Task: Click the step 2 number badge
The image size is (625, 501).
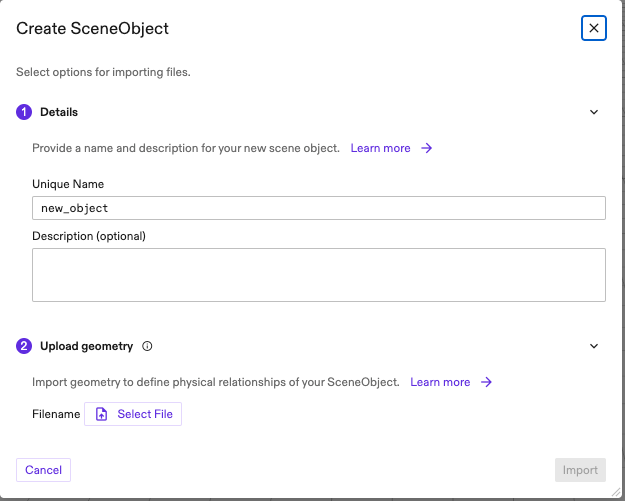Action: 24,346
